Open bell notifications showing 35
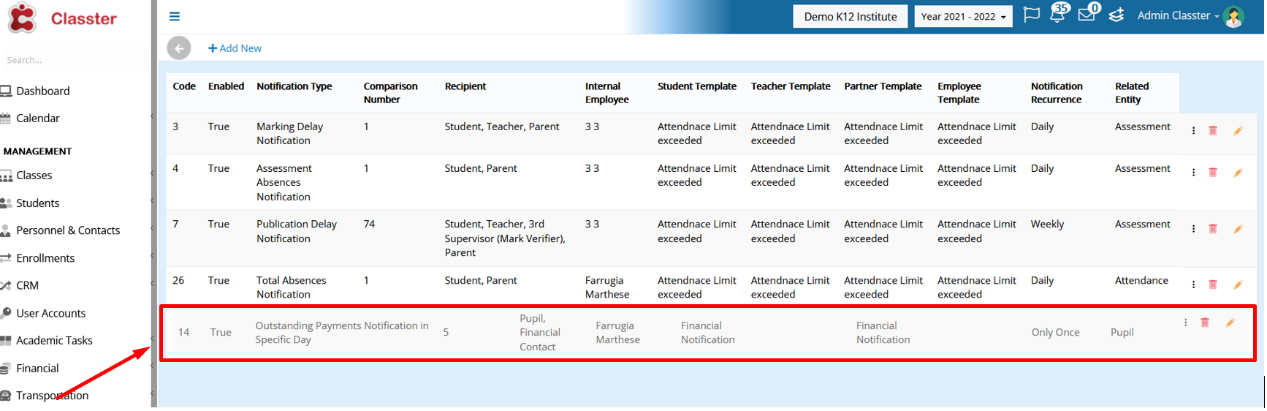 click(1059, 15)
